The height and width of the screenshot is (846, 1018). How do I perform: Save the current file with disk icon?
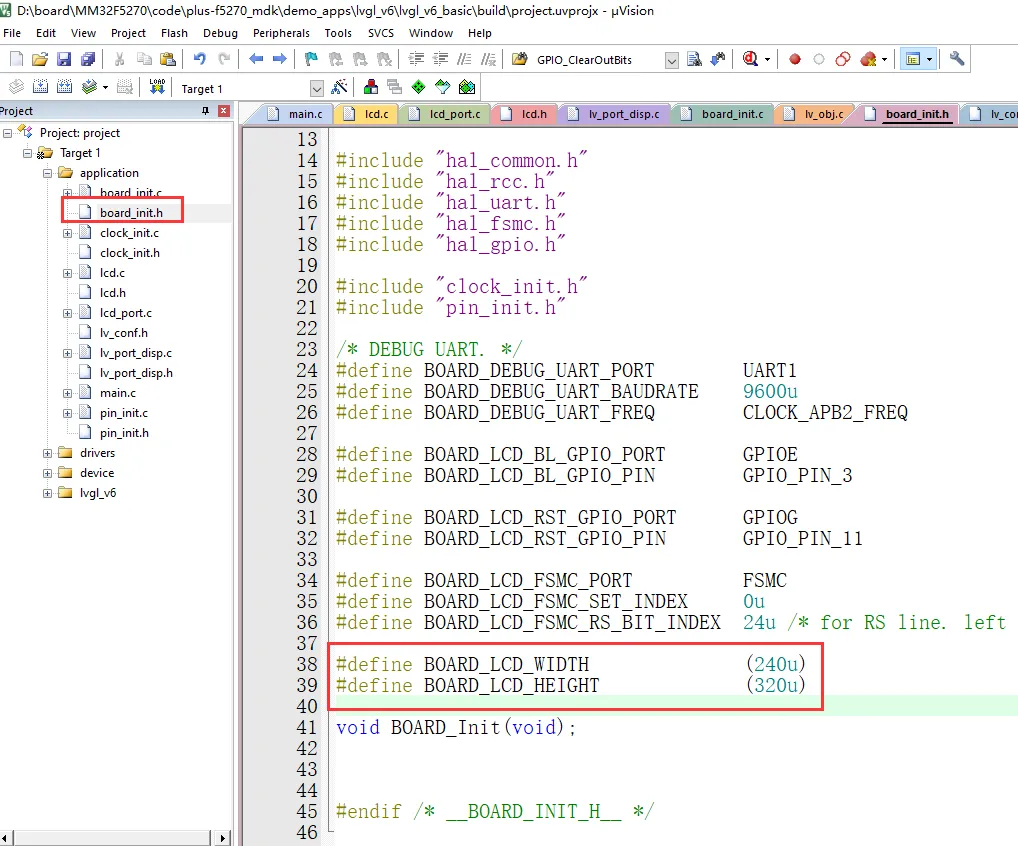[x=64, y=59]
